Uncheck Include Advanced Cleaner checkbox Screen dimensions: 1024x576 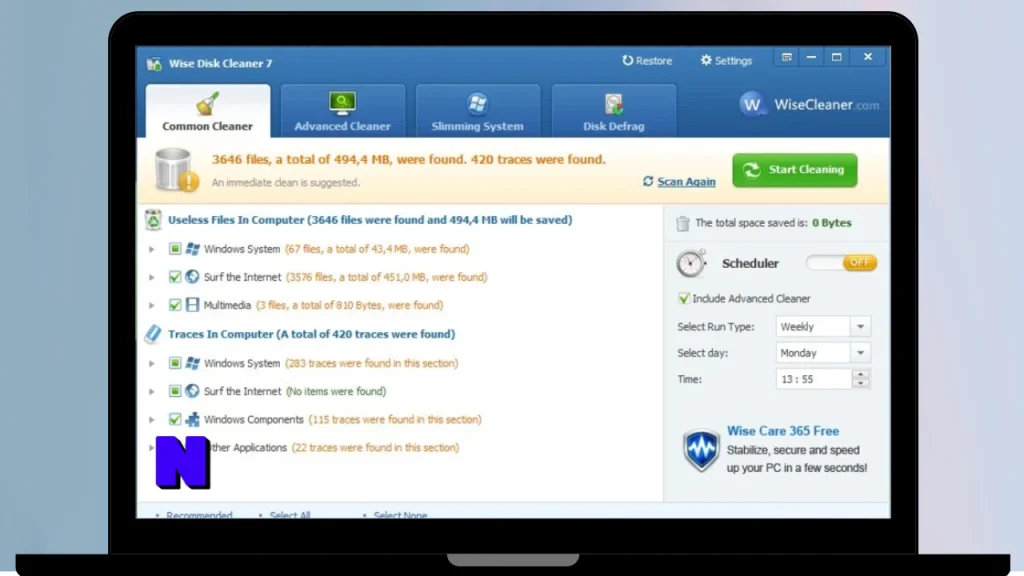(684, 298)
